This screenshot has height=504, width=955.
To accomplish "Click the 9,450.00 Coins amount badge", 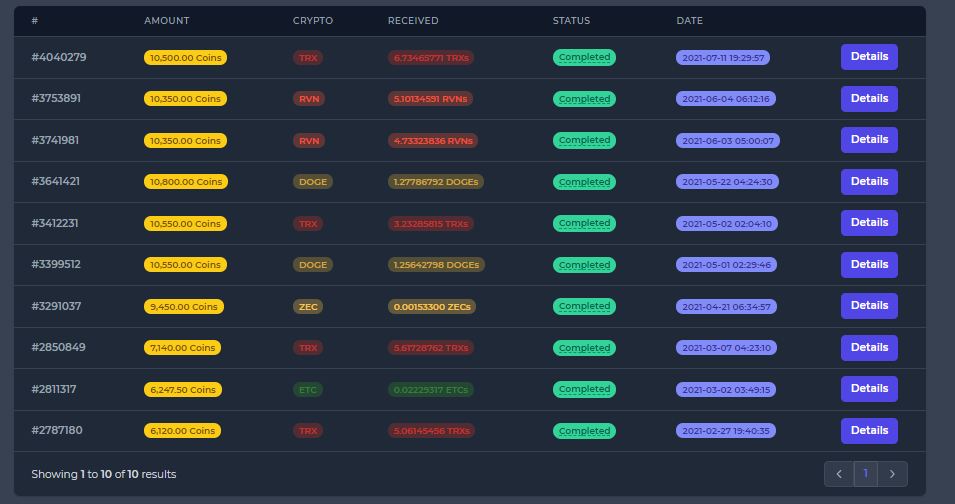I will coord(184,307).
